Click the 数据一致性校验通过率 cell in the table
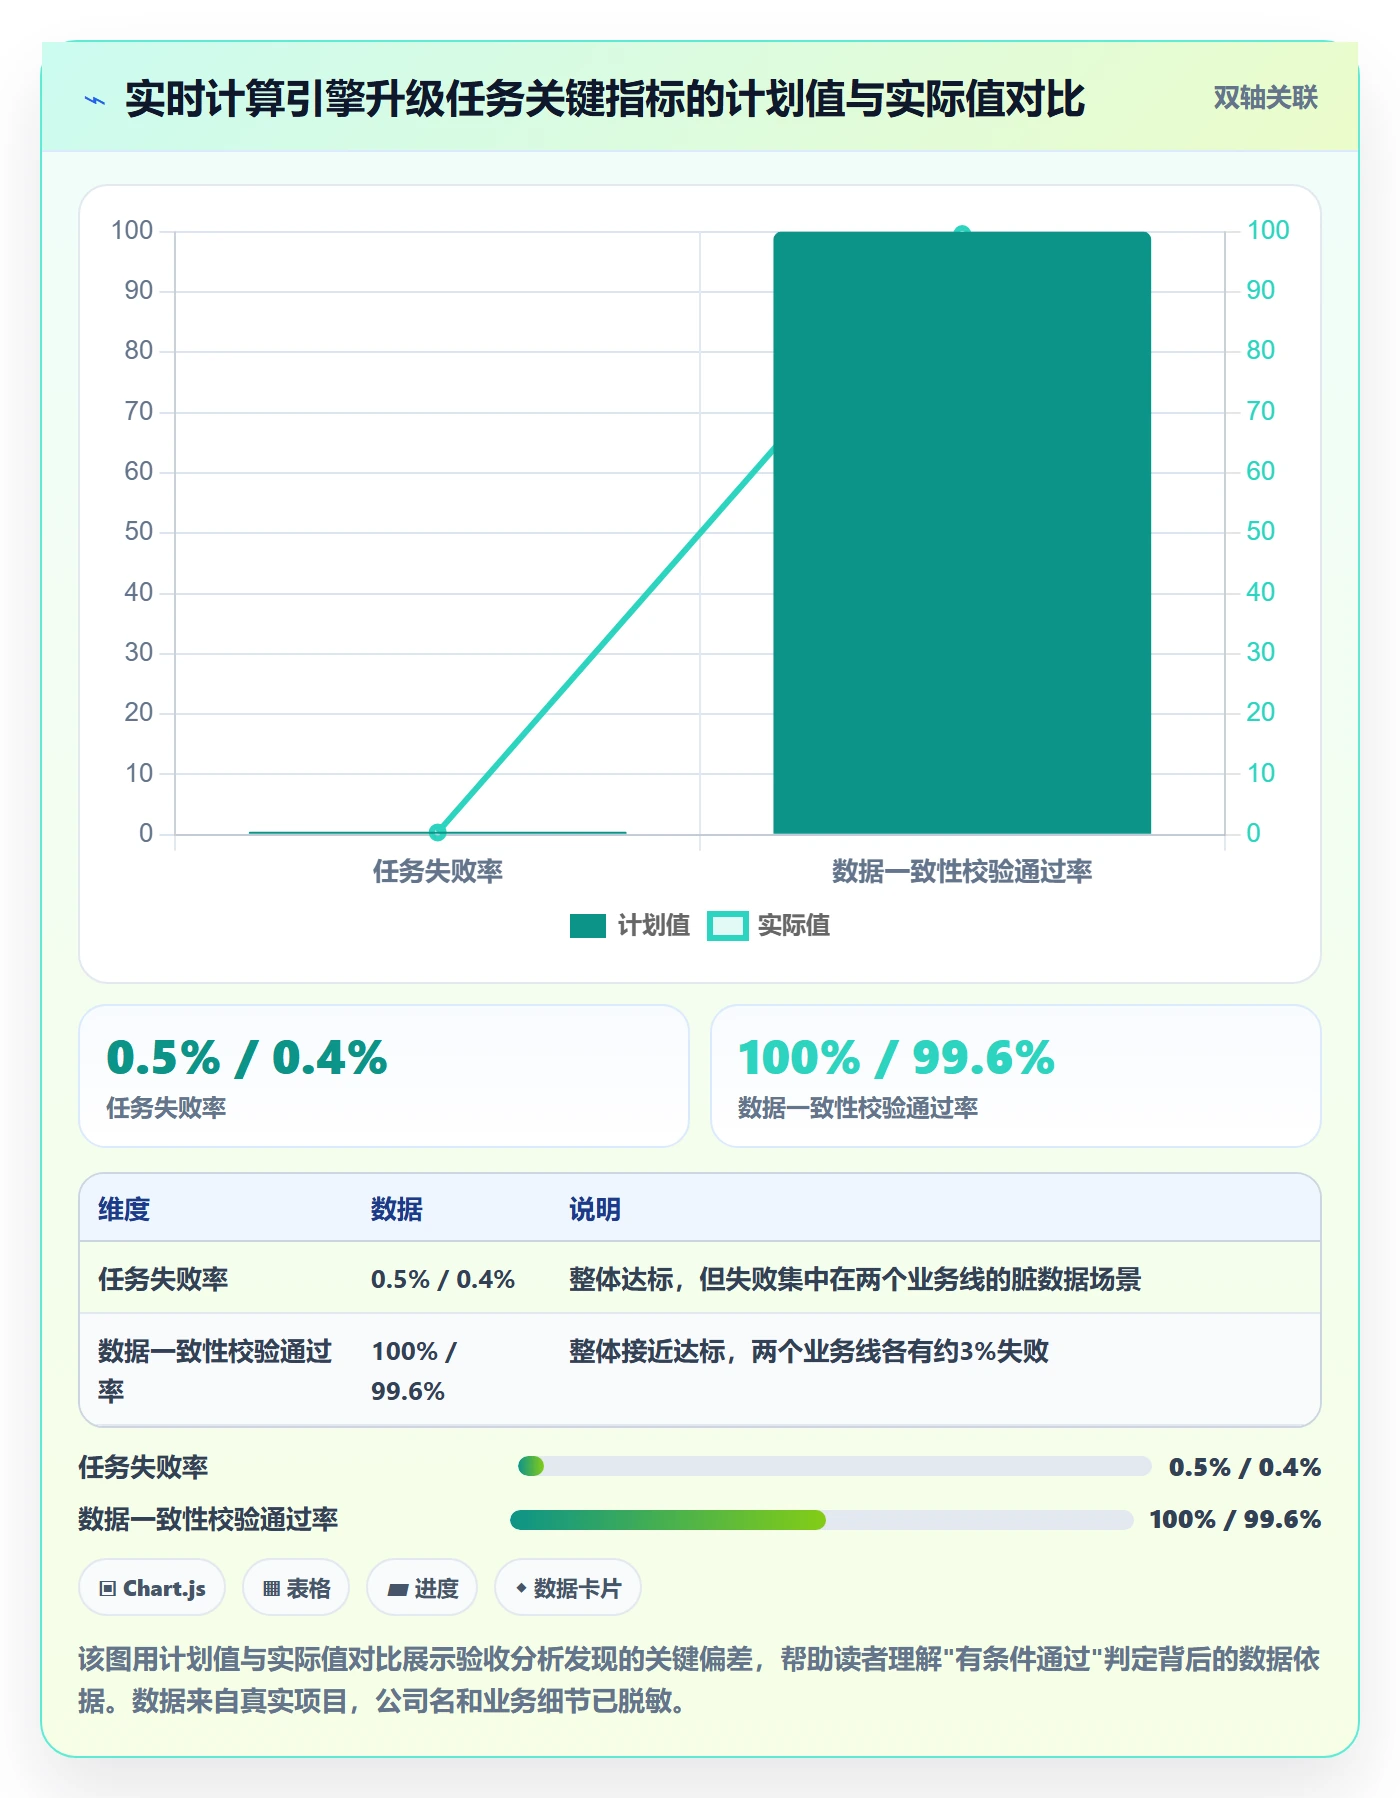The image size is (1400, 1798). 215,1371
